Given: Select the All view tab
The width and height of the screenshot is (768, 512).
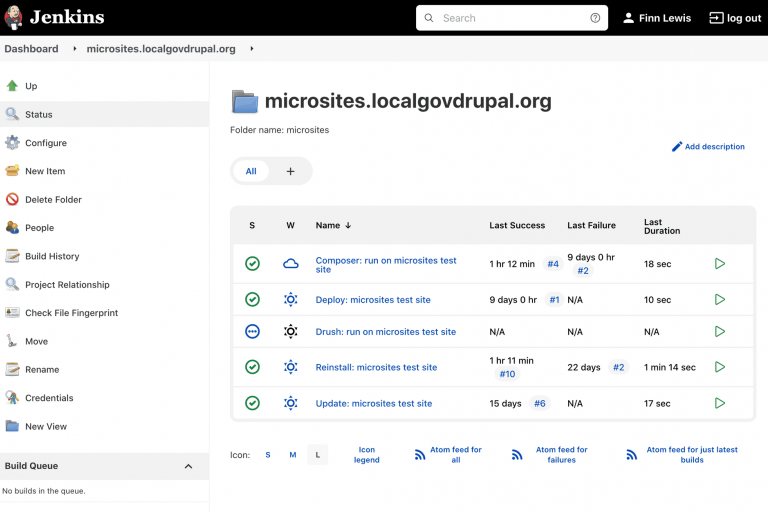Looking at the screenshot, I should [x=251, y=171].
